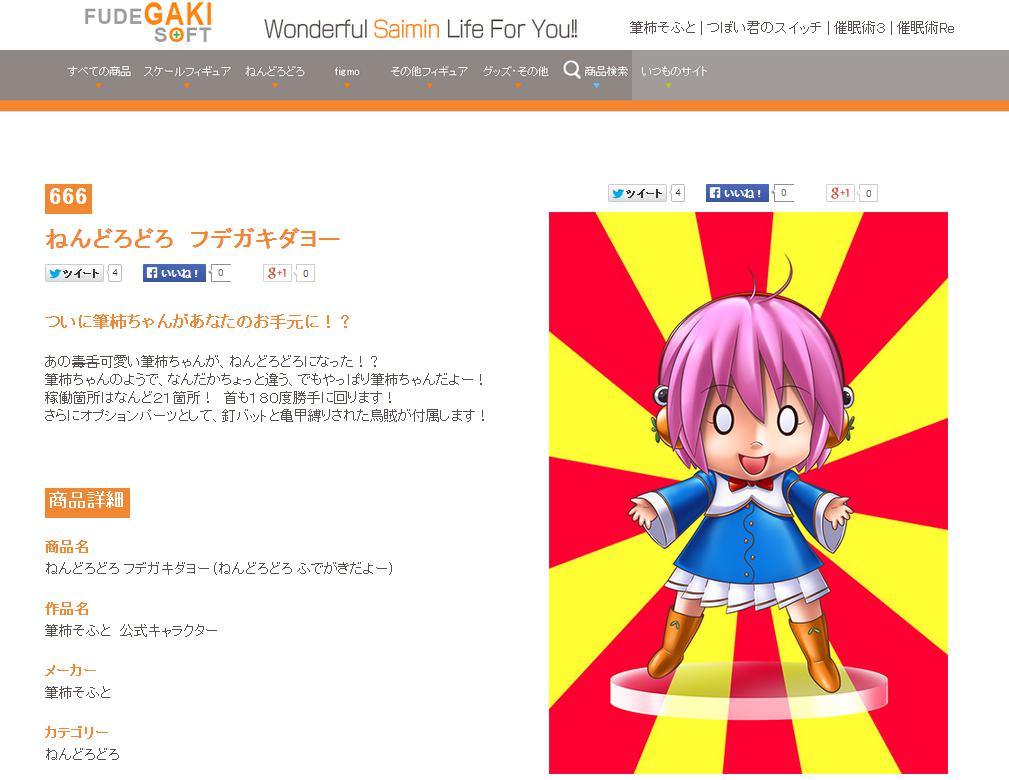Expand the ねんどろどろ navigation dropdown
This screenshot has height=780, width=1009.
pyautogui.click(x=275, y=71)
